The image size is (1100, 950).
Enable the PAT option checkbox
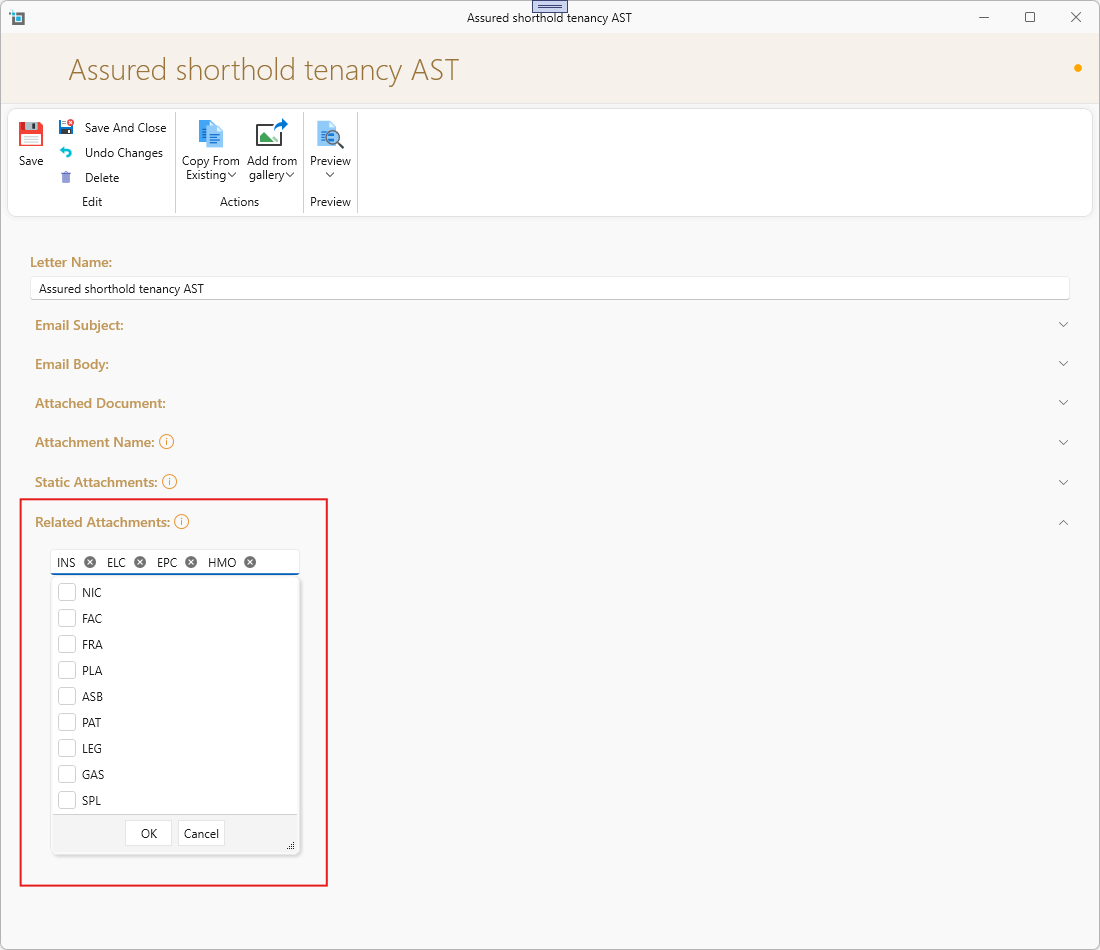point(67,723)
